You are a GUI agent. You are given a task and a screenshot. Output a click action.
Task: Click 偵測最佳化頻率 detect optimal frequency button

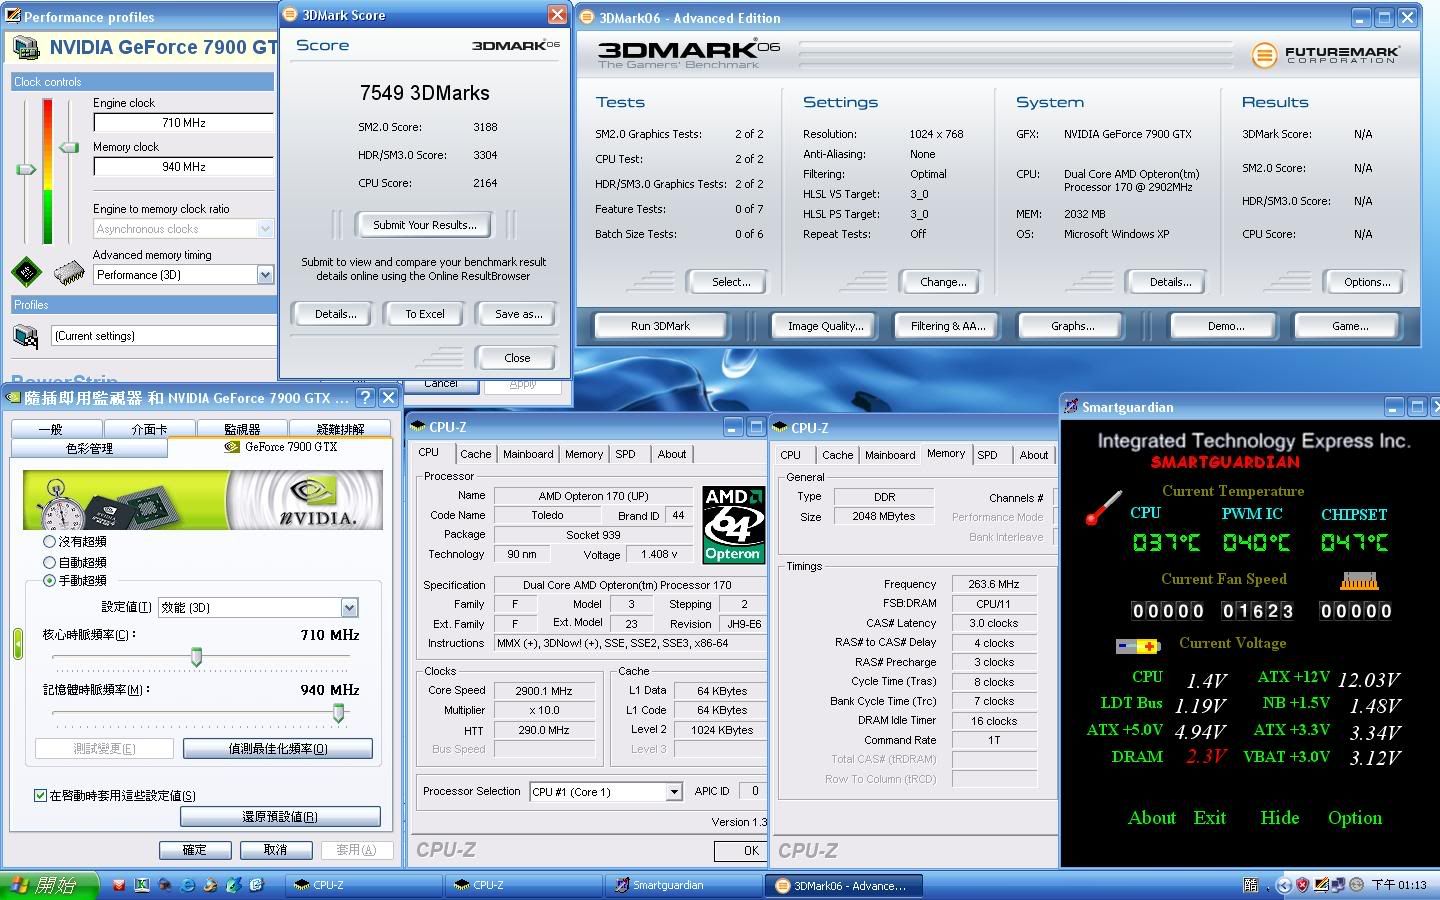pyautogui.click(x=278, y=748)
